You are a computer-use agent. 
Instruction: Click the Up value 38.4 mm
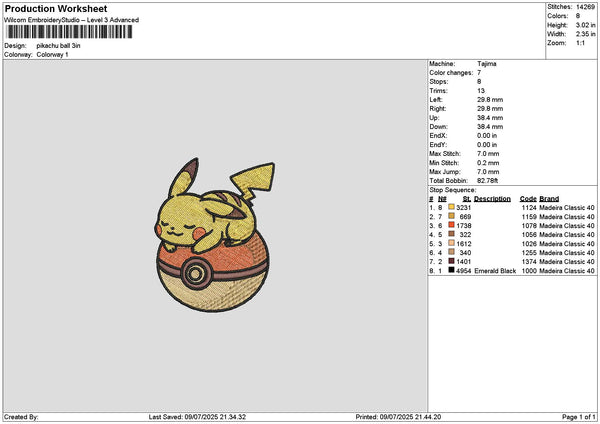(x=490, y=117)
